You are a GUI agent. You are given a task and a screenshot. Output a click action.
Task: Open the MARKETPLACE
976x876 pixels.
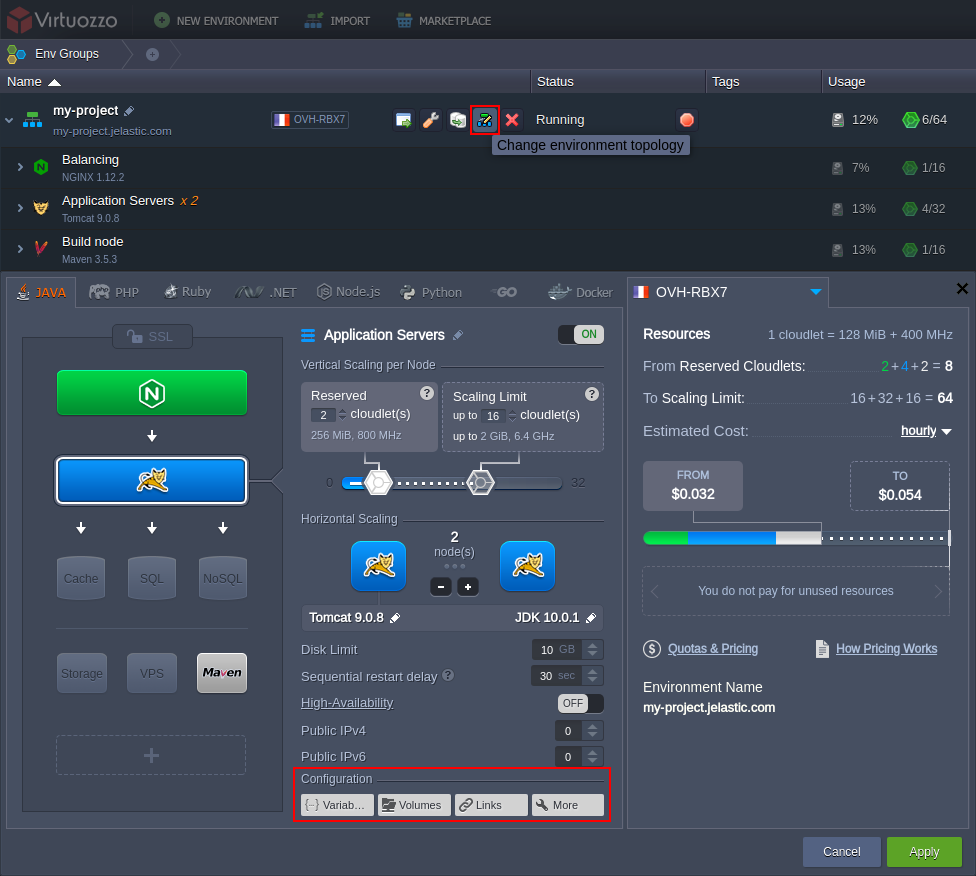click(443, 21)
